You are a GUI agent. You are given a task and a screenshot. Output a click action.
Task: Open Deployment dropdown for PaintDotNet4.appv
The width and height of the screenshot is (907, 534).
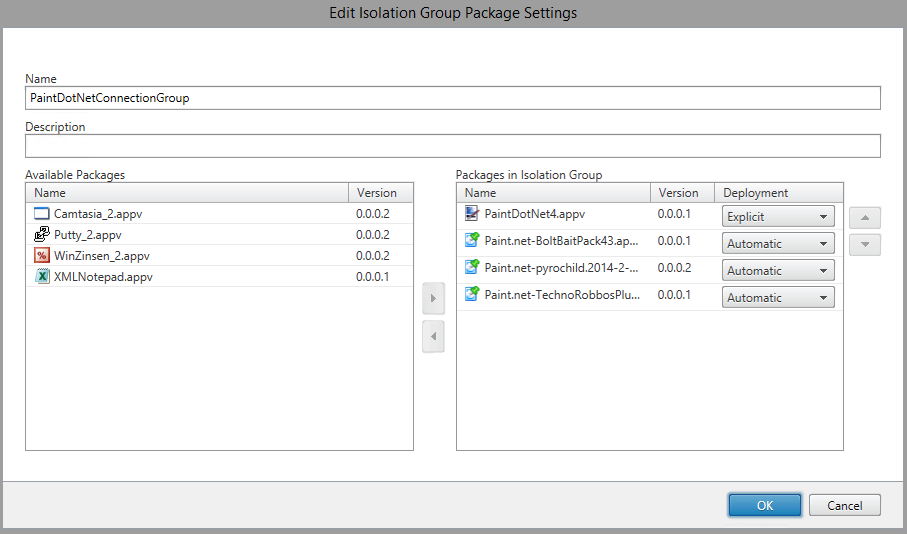click(778, 216)
